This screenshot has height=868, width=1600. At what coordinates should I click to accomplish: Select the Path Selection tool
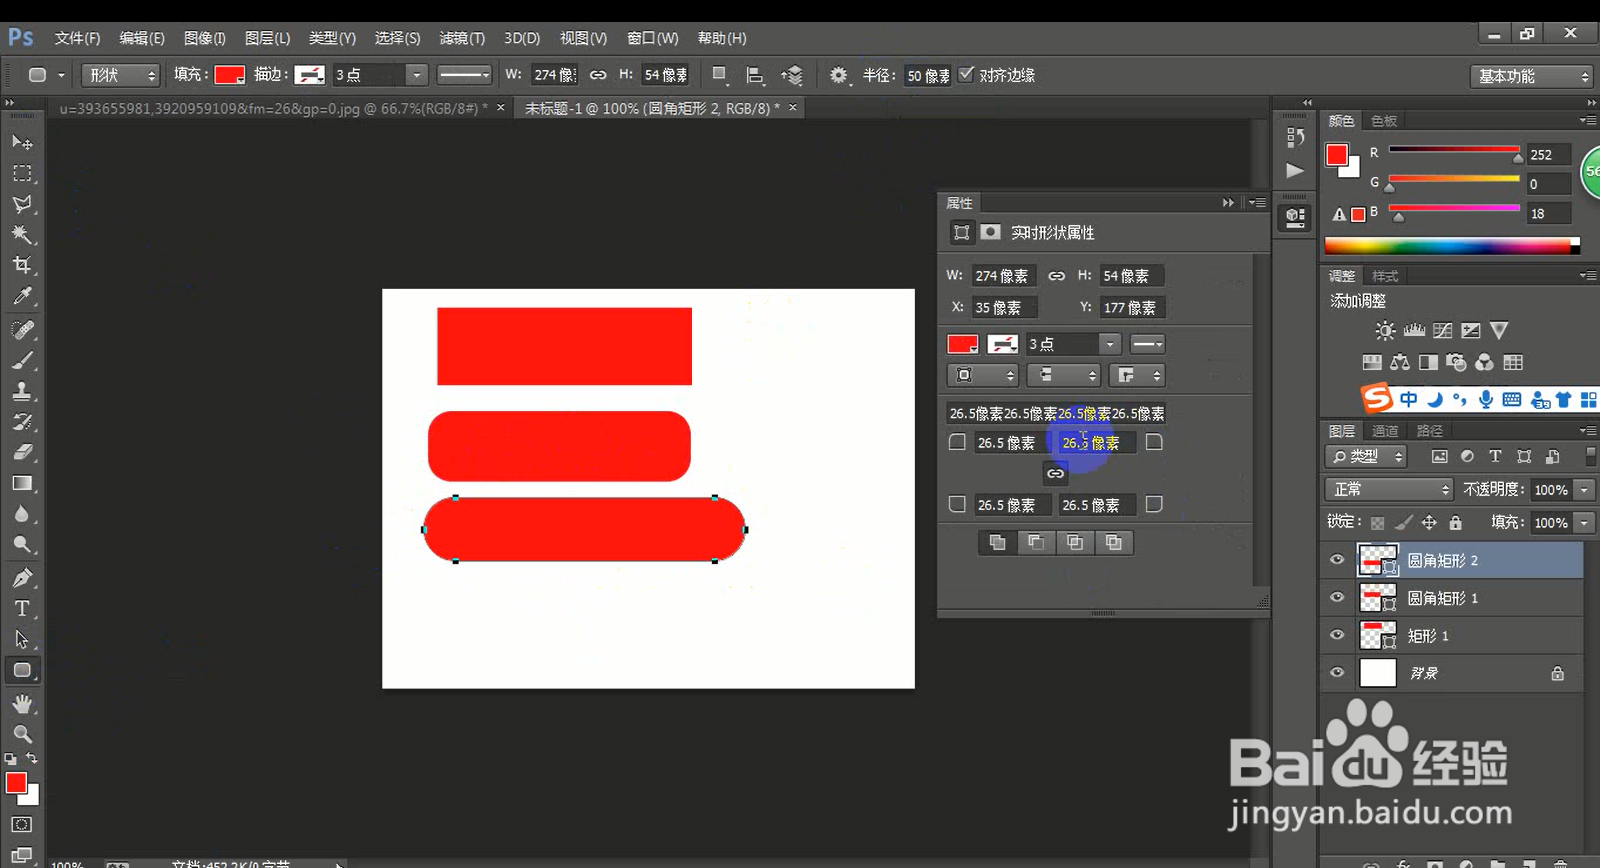(22, 639)
